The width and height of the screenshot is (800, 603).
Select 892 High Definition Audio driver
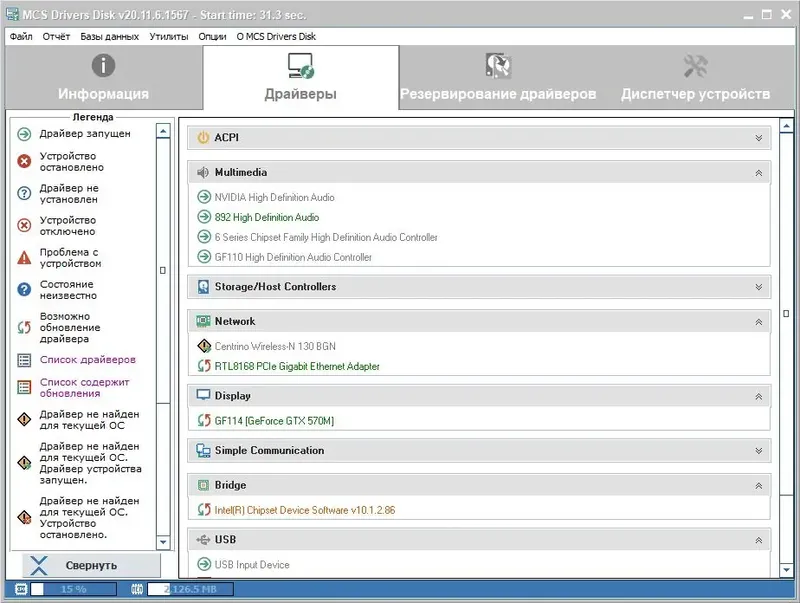pyautogui.click(x=267, y=217)
